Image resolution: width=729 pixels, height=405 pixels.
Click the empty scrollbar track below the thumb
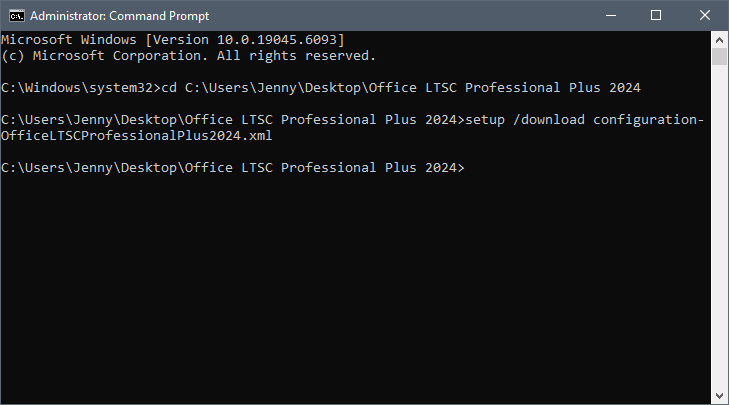click(719, 226)
